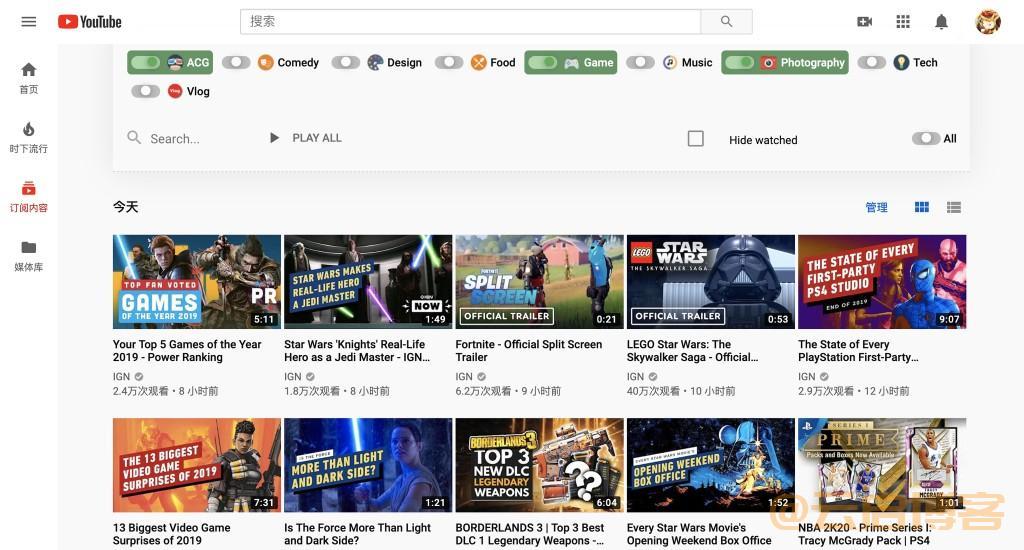Image resolution: width=1024 pixels, height=550 pixels.
Task: Click the YouTube logo
Action: (x=90, y=22)
